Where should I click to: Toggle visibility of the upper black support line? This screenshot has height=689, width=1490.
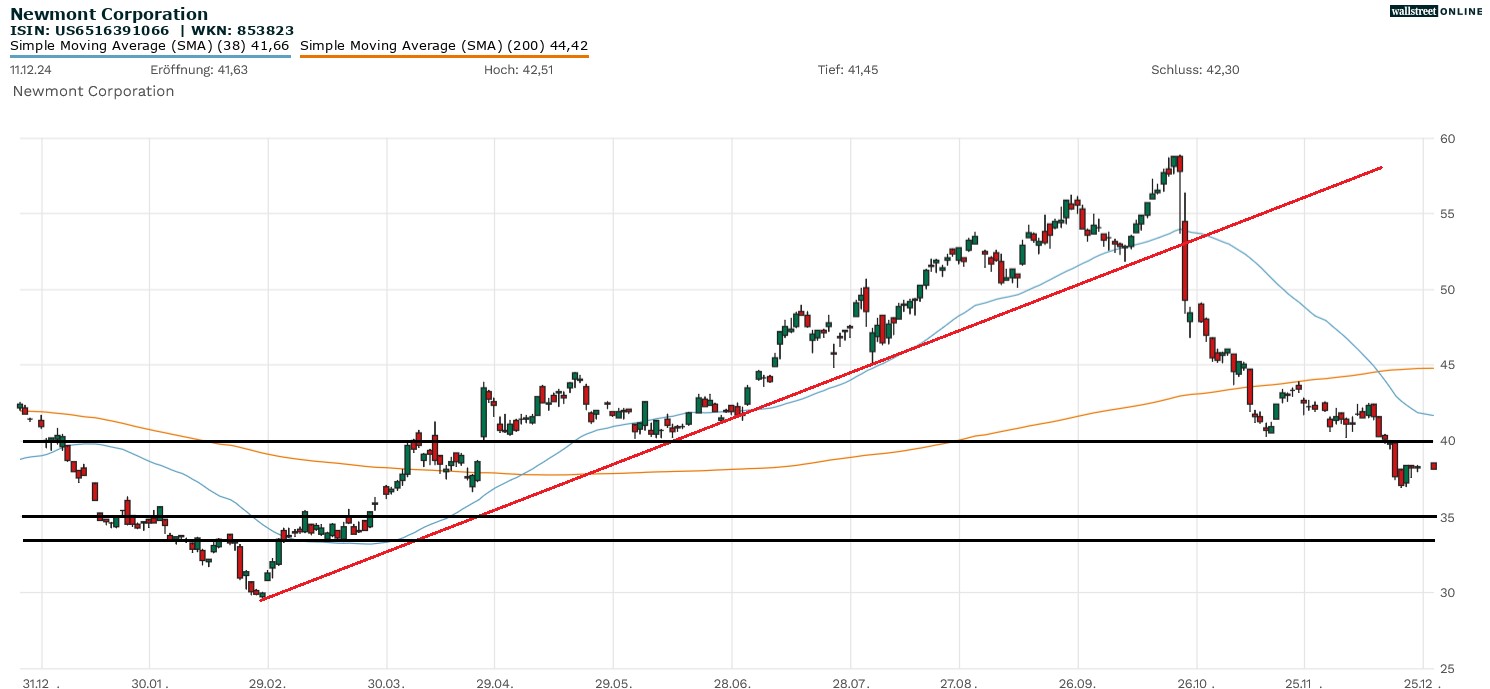pos(700,440)
